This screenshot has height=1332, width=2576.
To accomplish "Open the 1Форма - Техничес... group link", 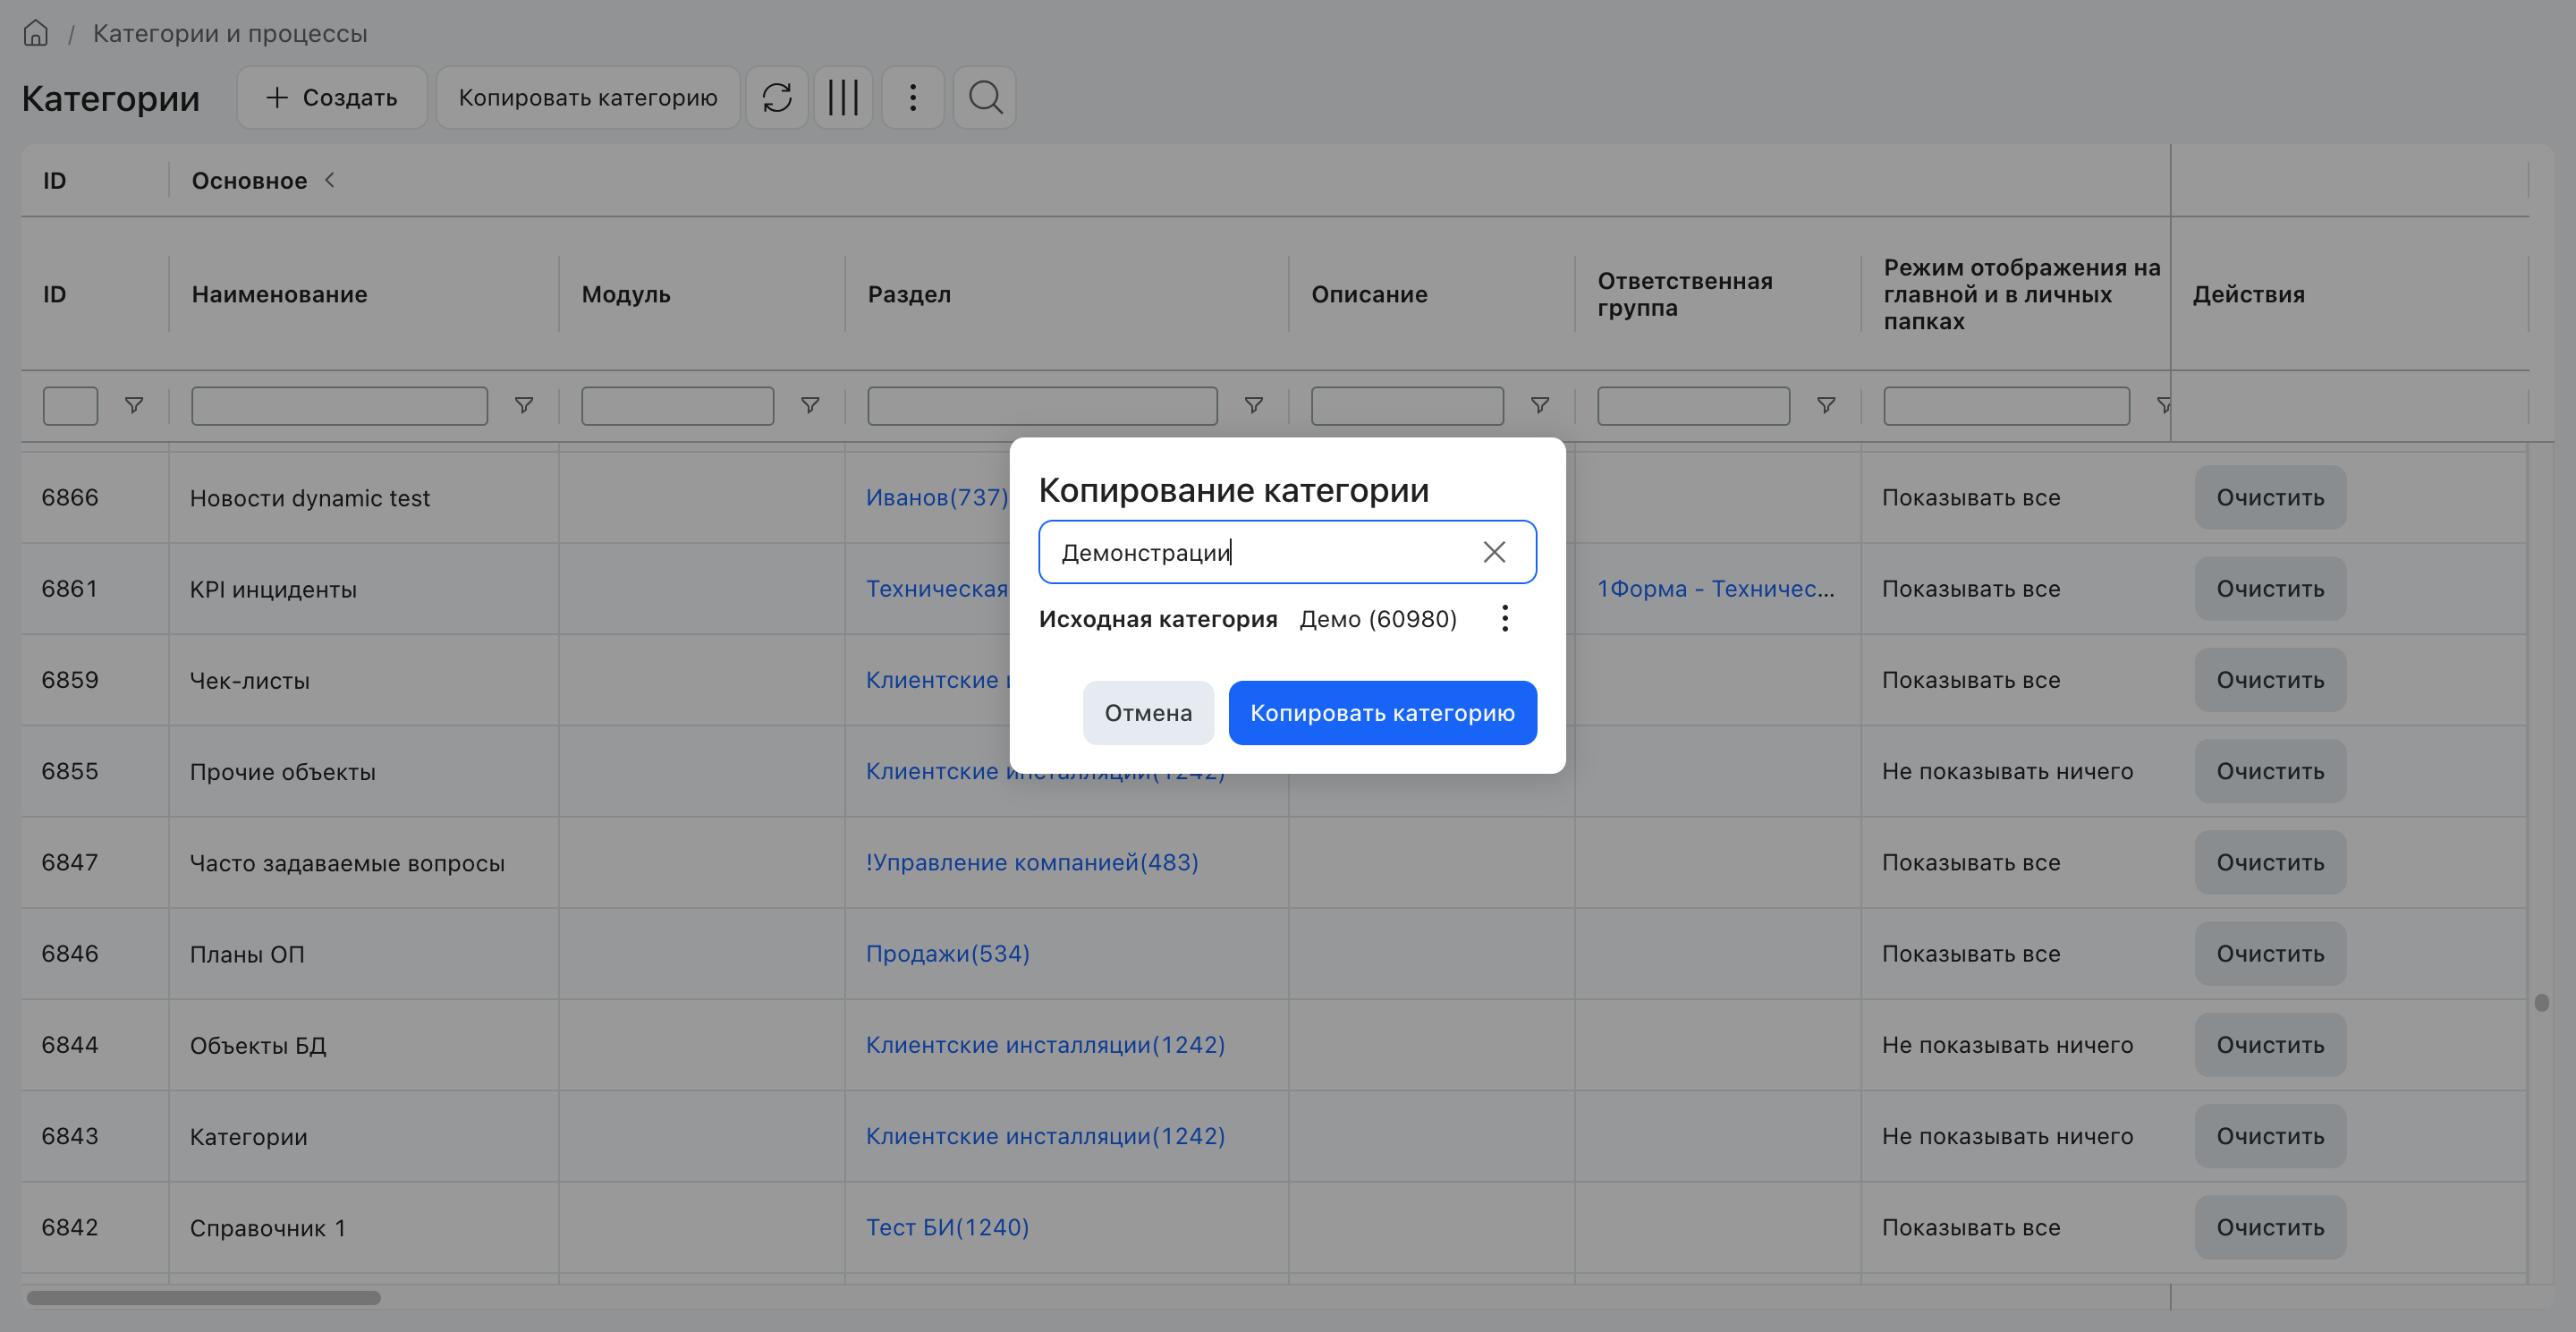I will click(x=1715, y=588).
